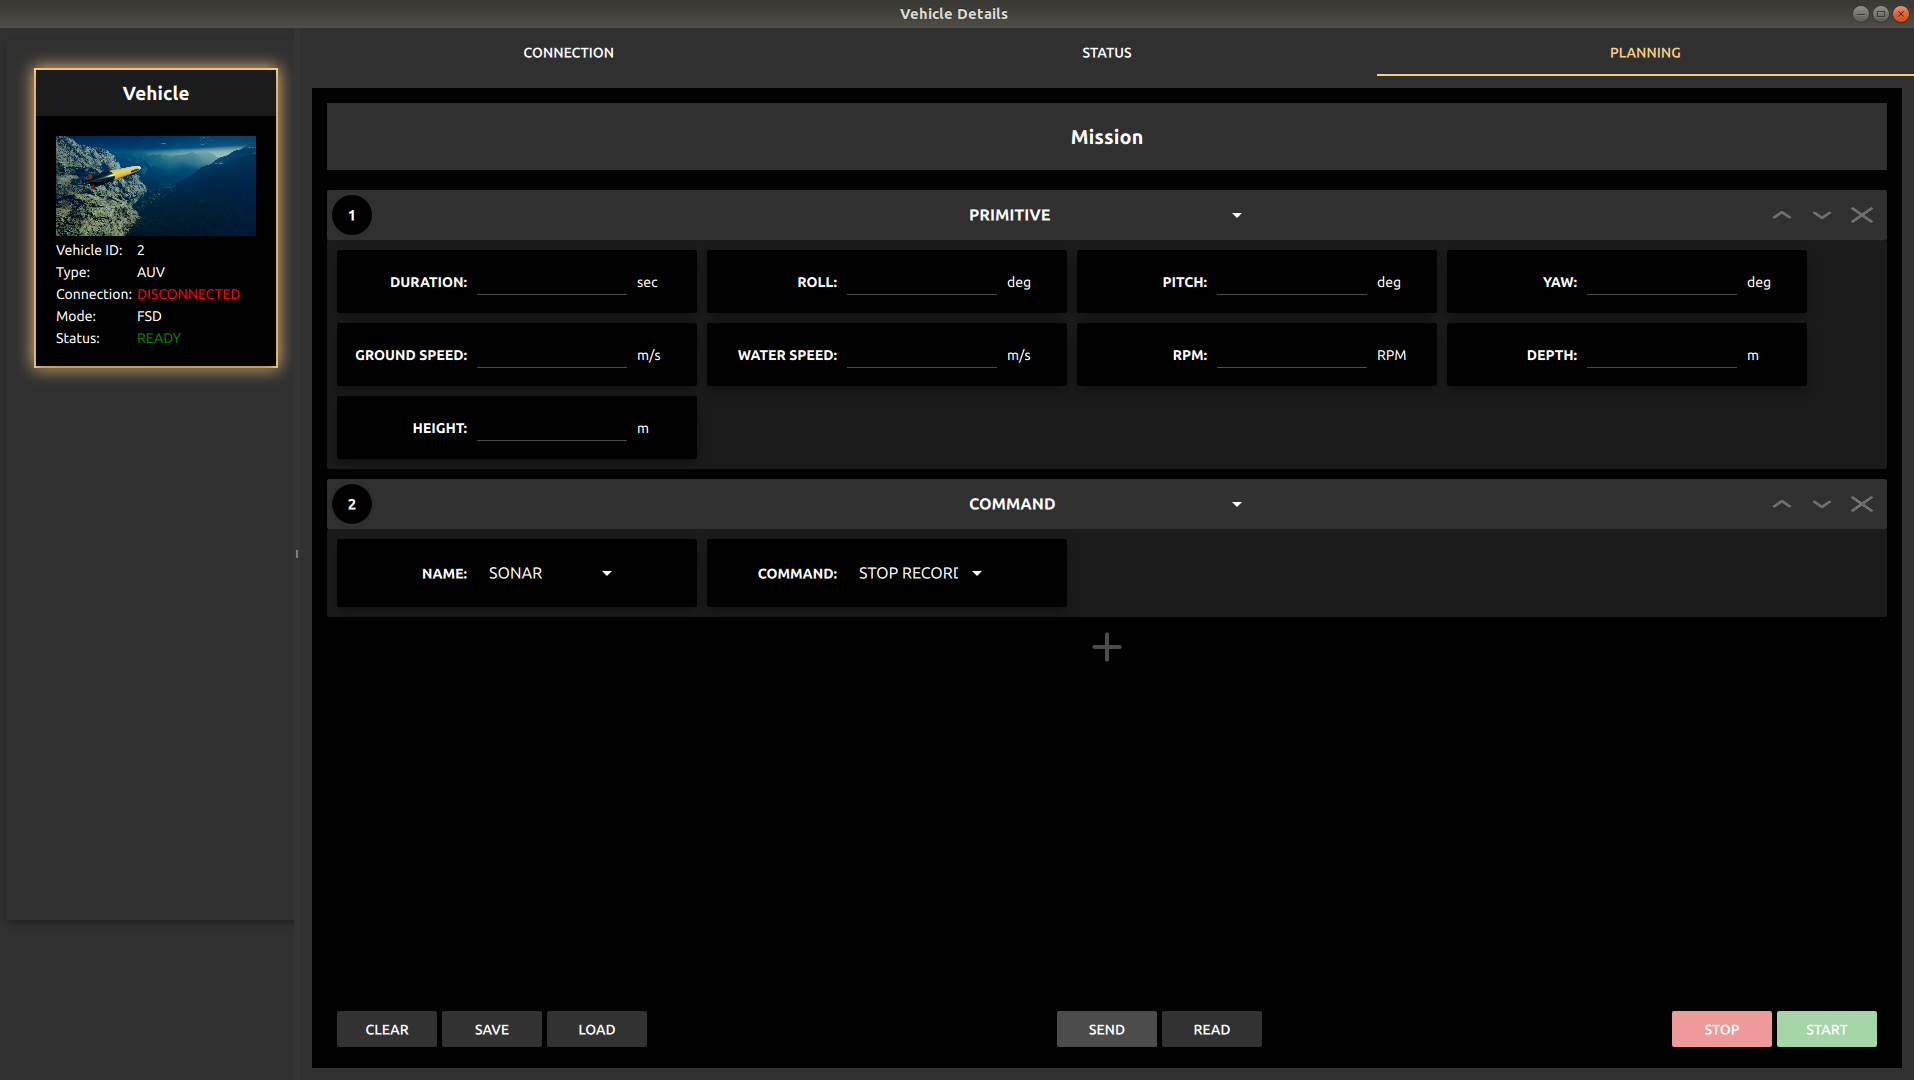Read mission from vehicle with READ button
Viewport: 1914px width, 1080px height.
click(x=1212, y=1029)
